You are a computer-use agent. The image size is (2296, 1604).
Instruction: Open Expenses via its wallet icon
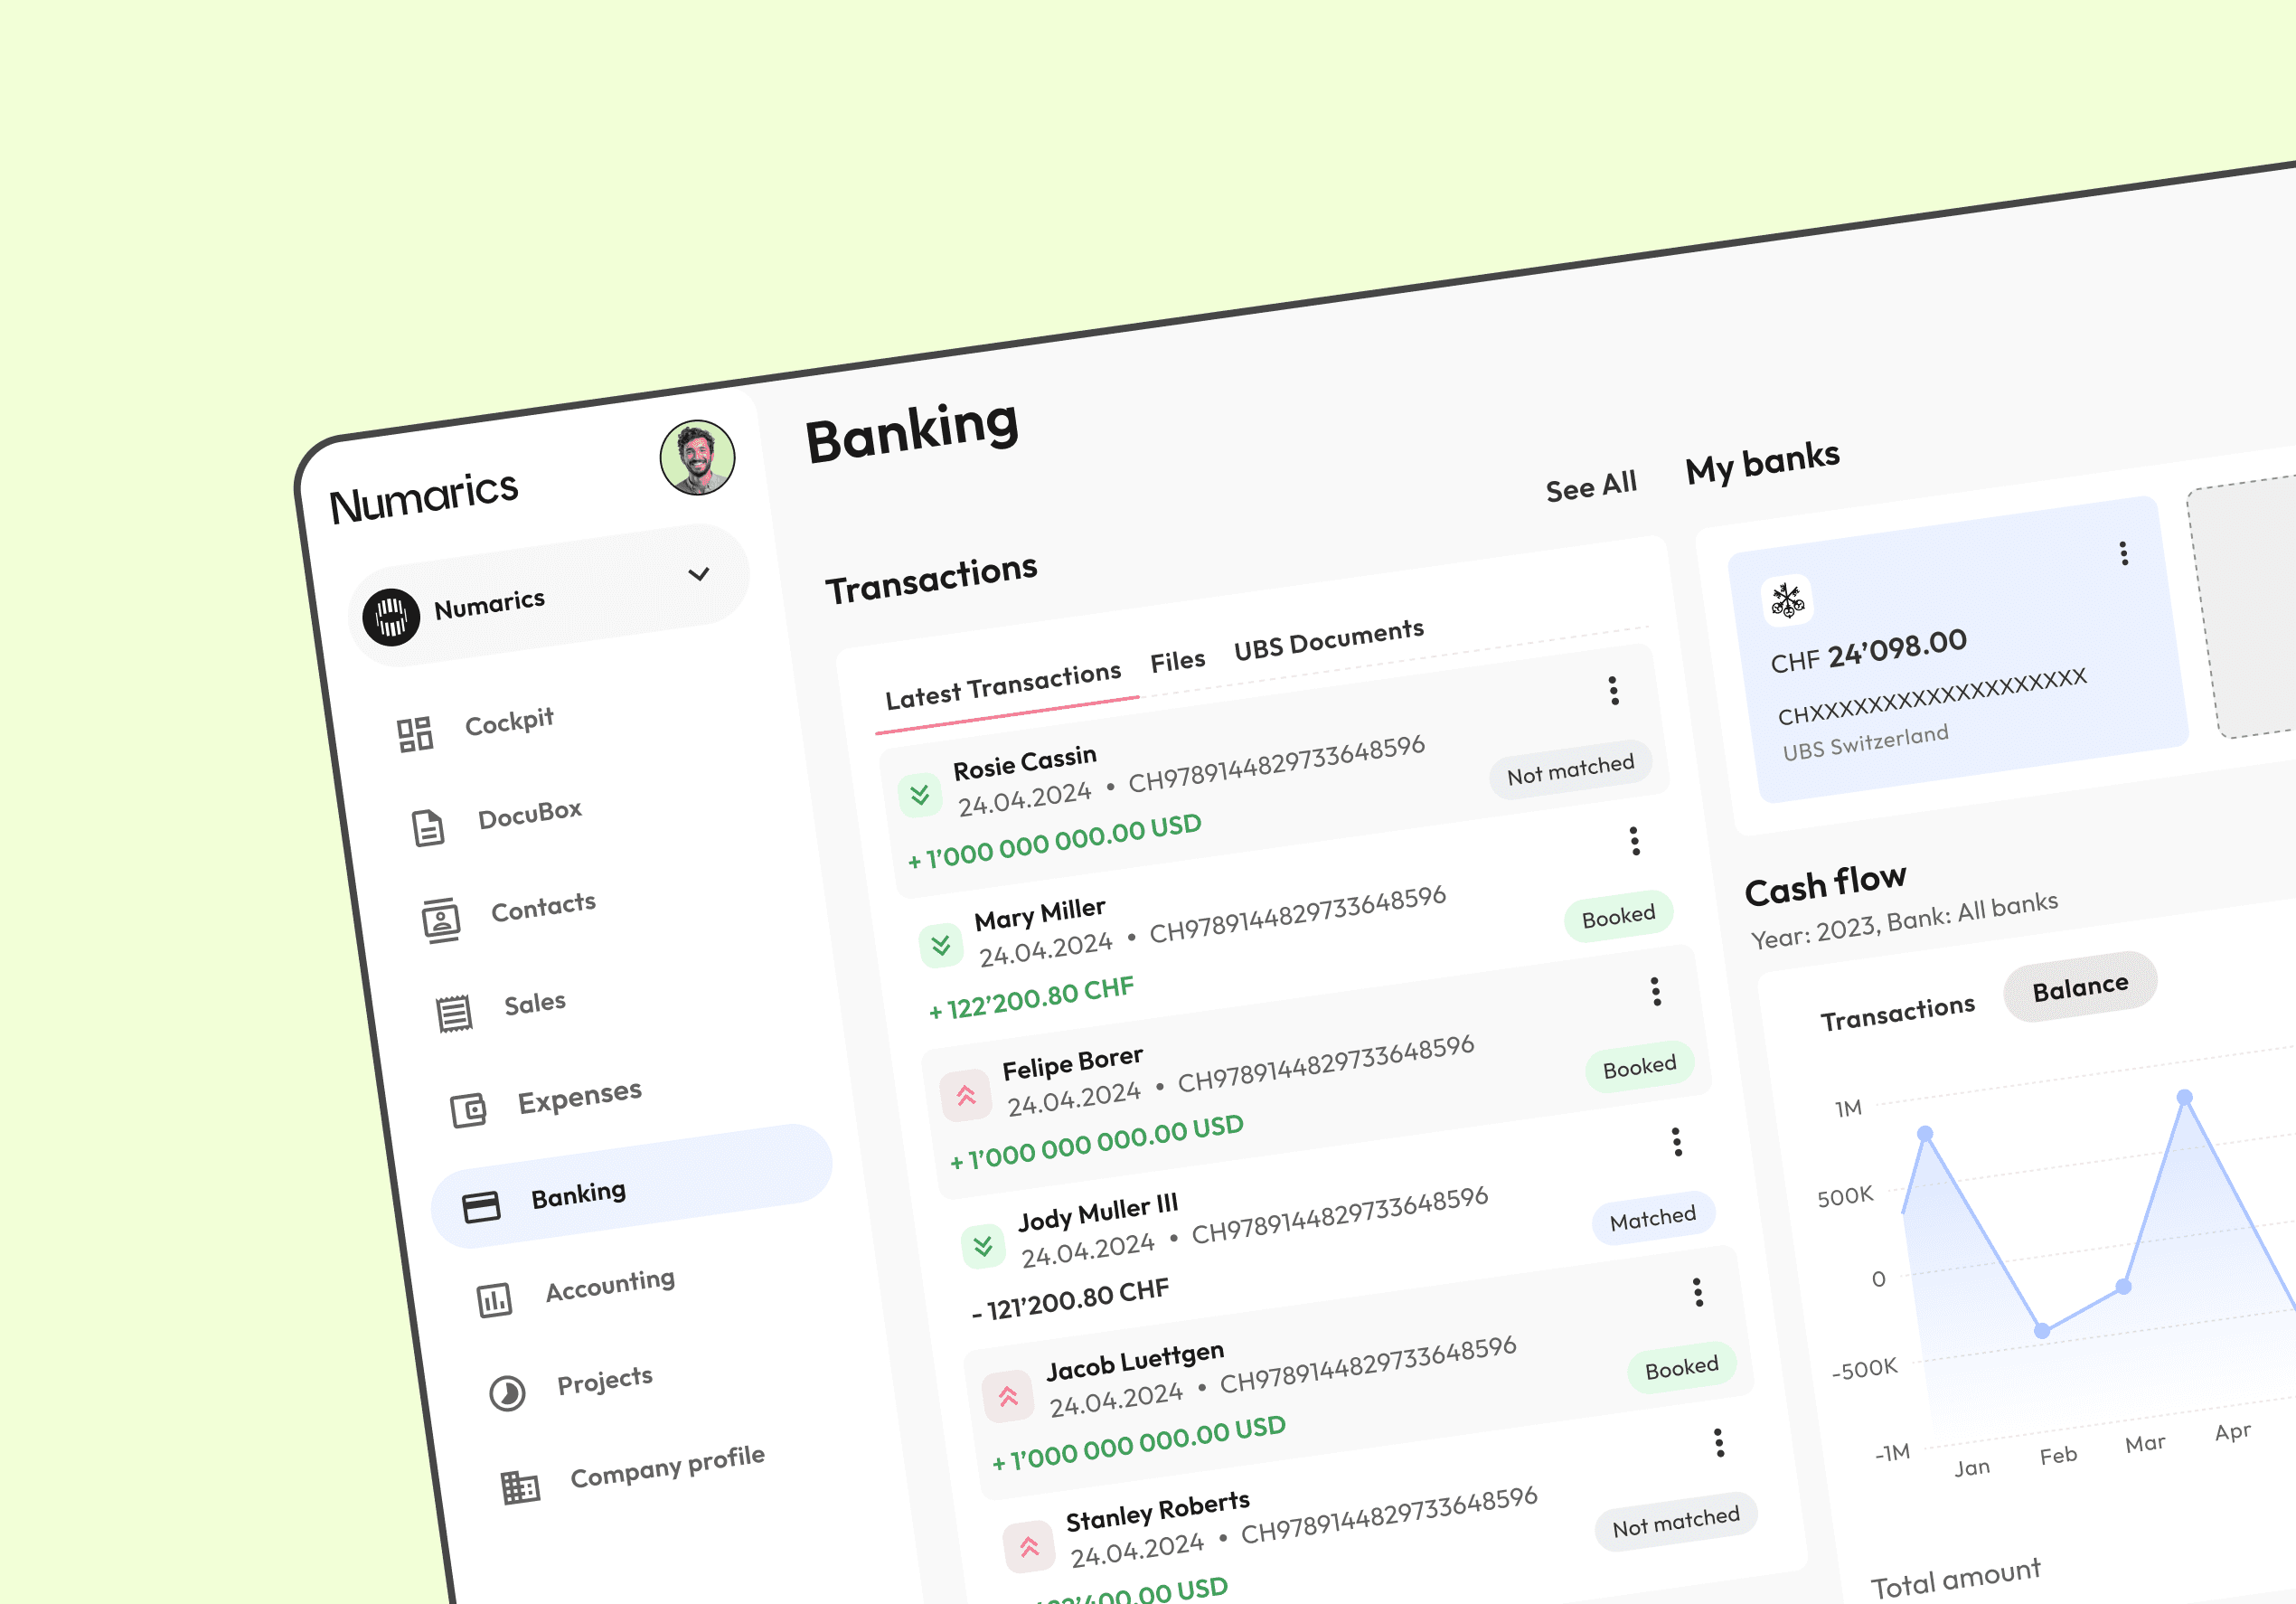click(x=468, y=1110)
